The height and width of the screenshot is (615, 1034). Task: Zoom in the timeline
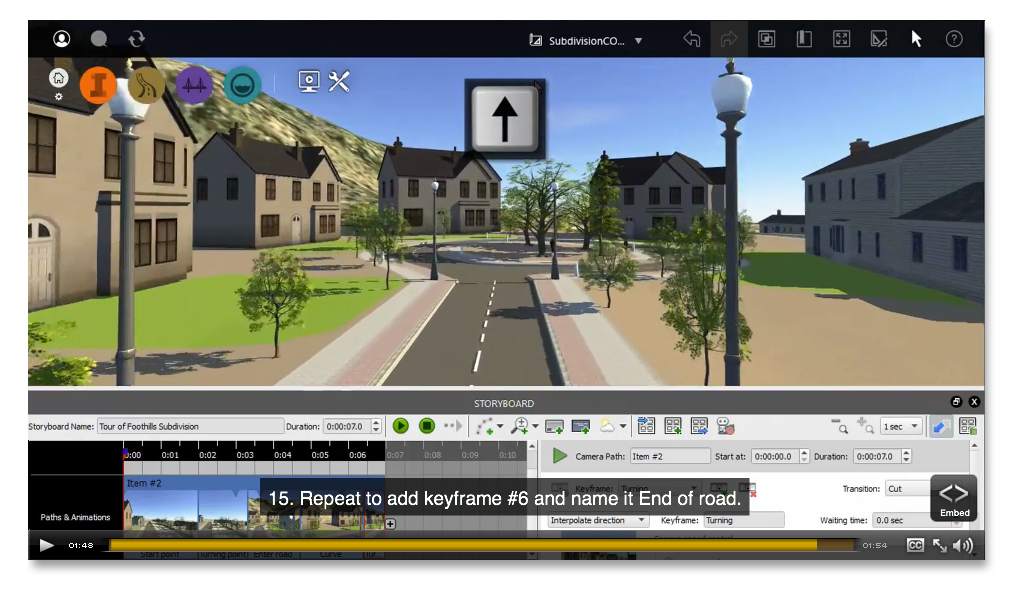coord(865,426)
